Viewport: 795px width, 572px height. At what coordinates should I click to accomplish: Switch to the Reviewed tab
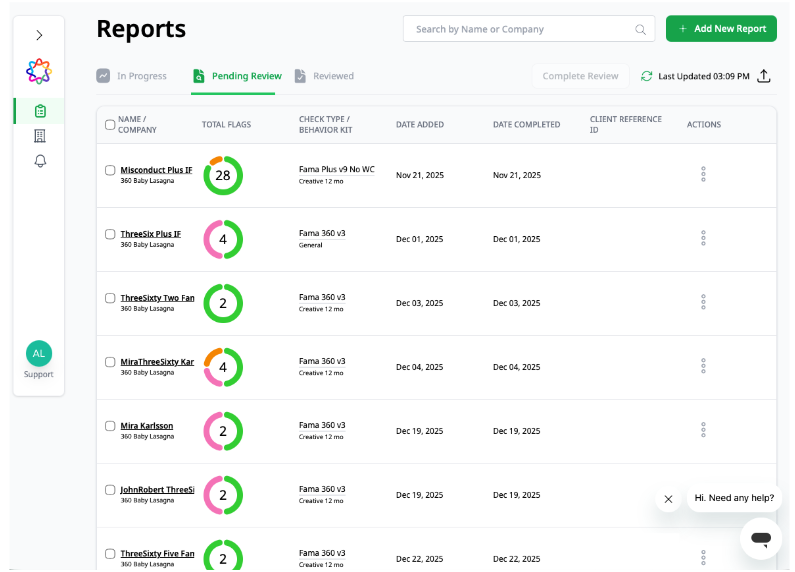tap(324, 76)
